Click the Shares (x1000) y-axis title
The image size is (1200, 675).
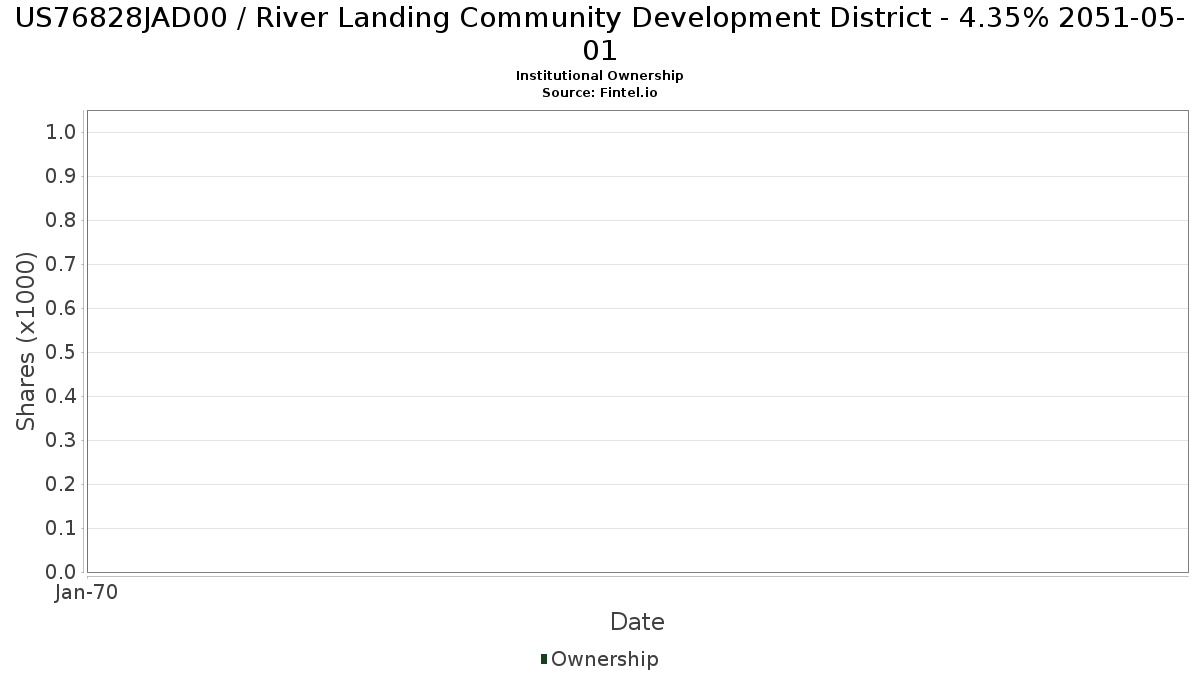26,341
